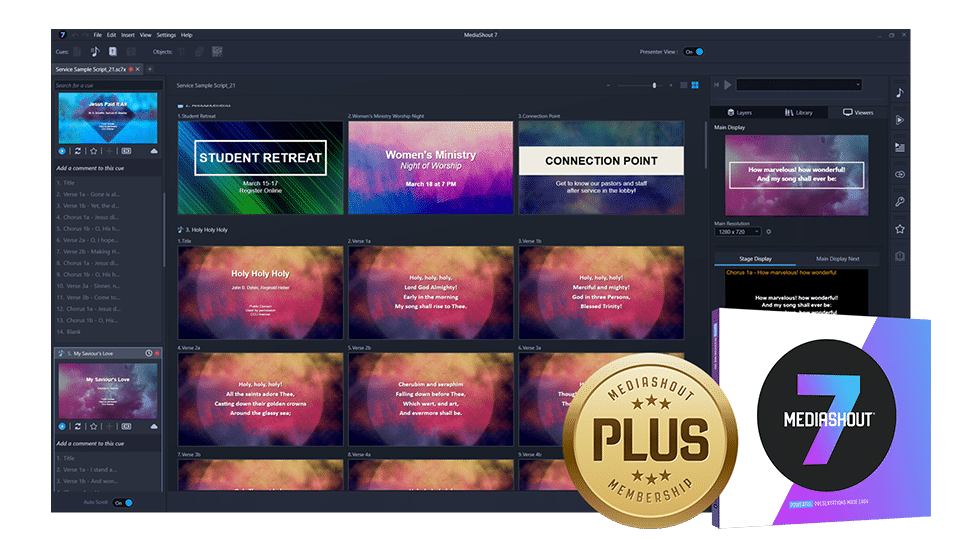Toggle the blue circle under My Saviour's Love thumbnail
The height and width of the screenshot is (540, 960).
[x=62, y=426]
